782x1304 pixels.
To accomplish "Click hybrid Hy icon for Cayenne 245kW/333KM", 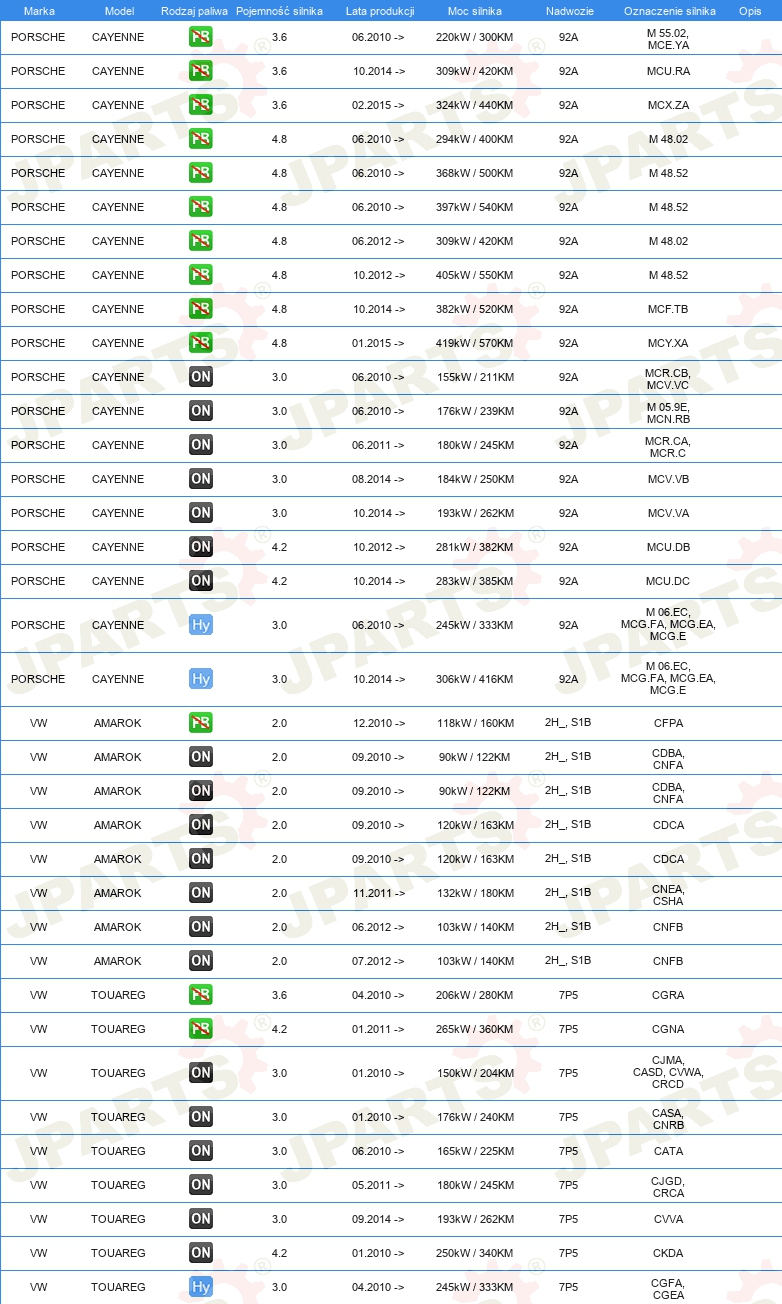I will [x=201, y=625].
